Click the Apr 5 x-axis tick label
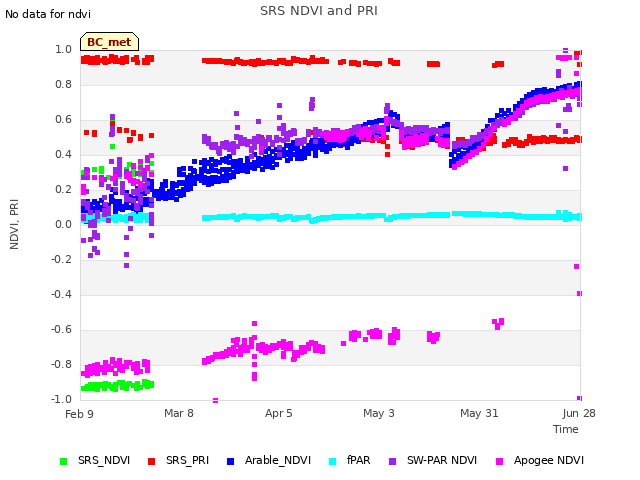 click(x=279, y=413)
